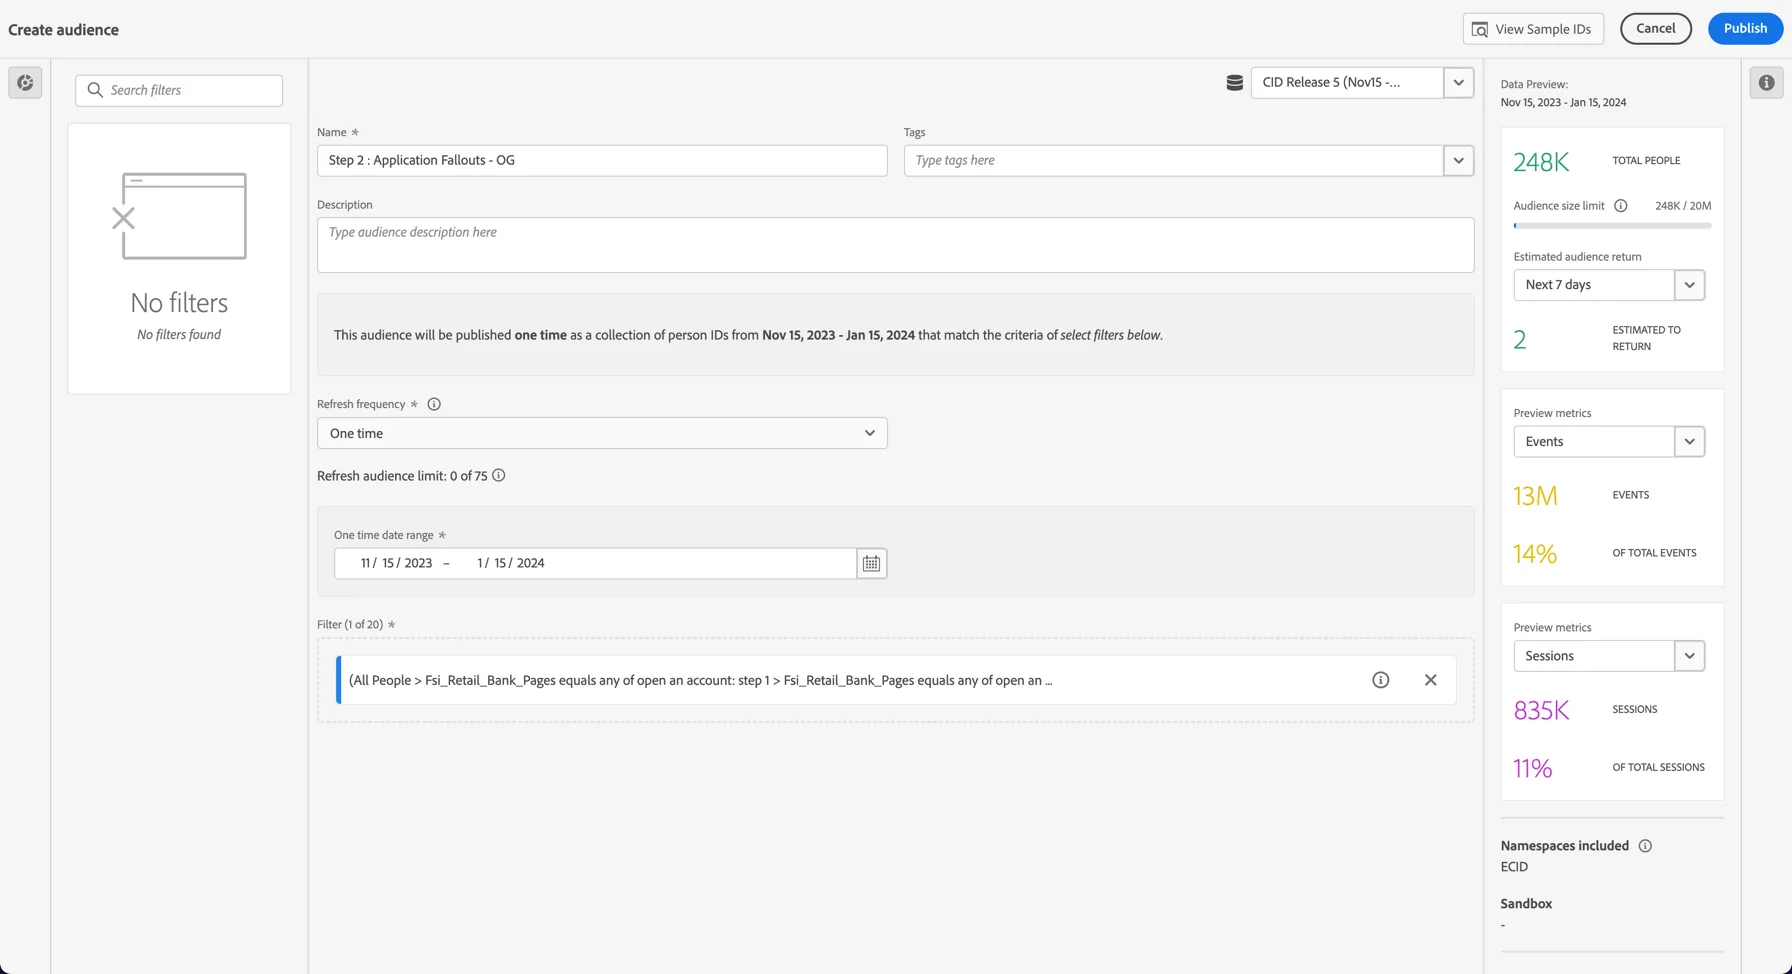1792x974 pixels.
Task: Open the filters panel icon in left rail
Action: 25,83
